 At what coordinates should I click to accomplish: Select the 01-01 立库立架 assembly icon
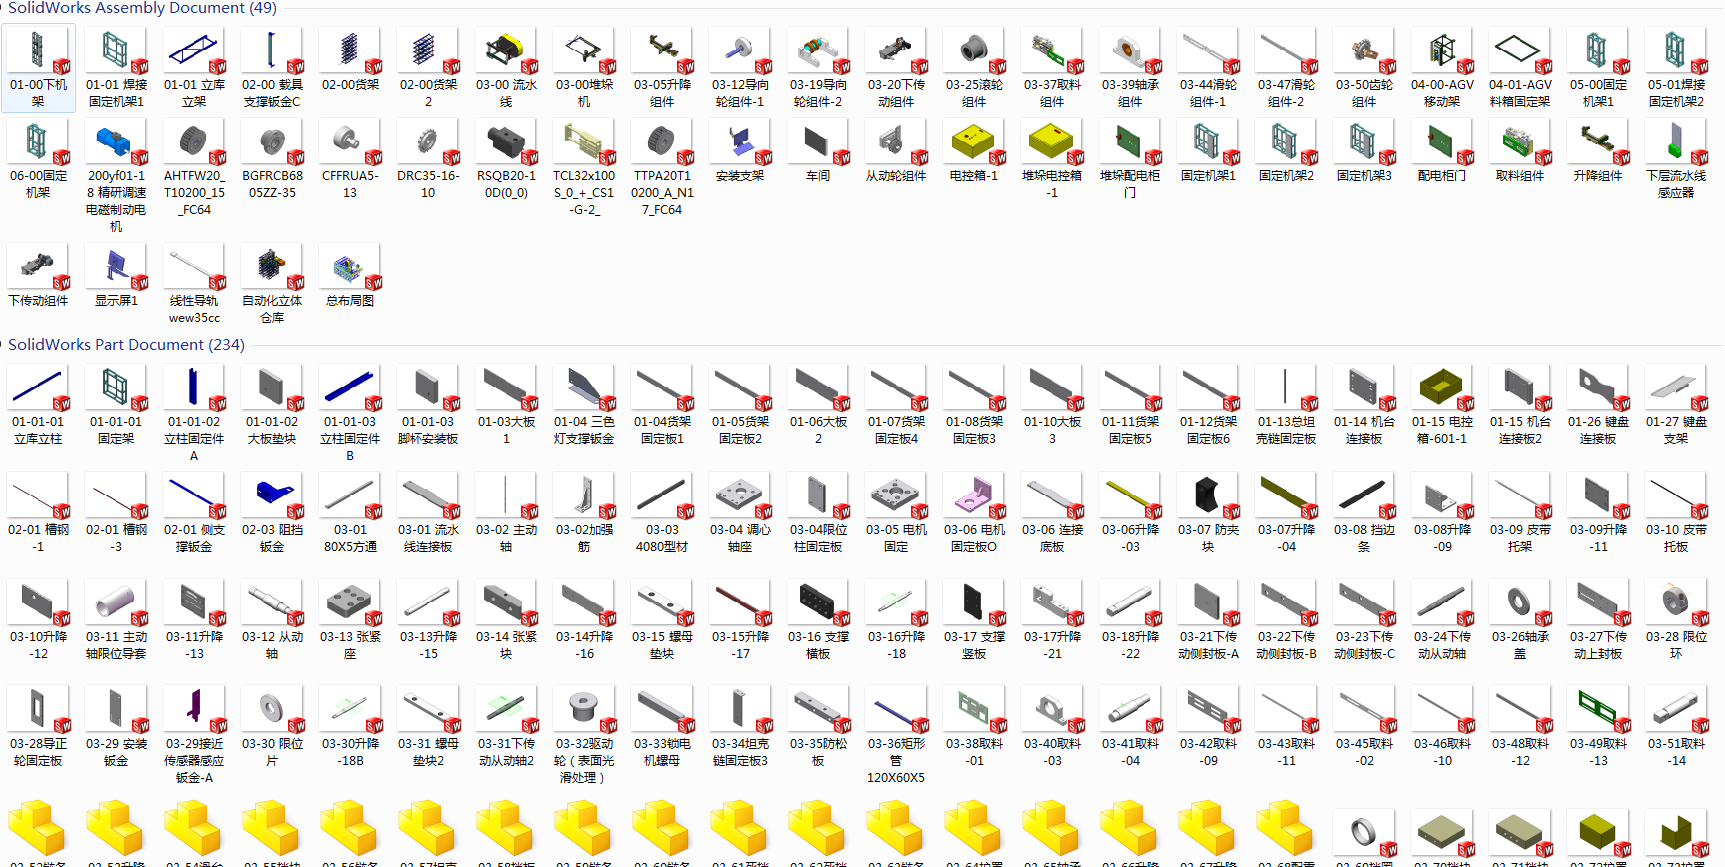click(194, 50)
